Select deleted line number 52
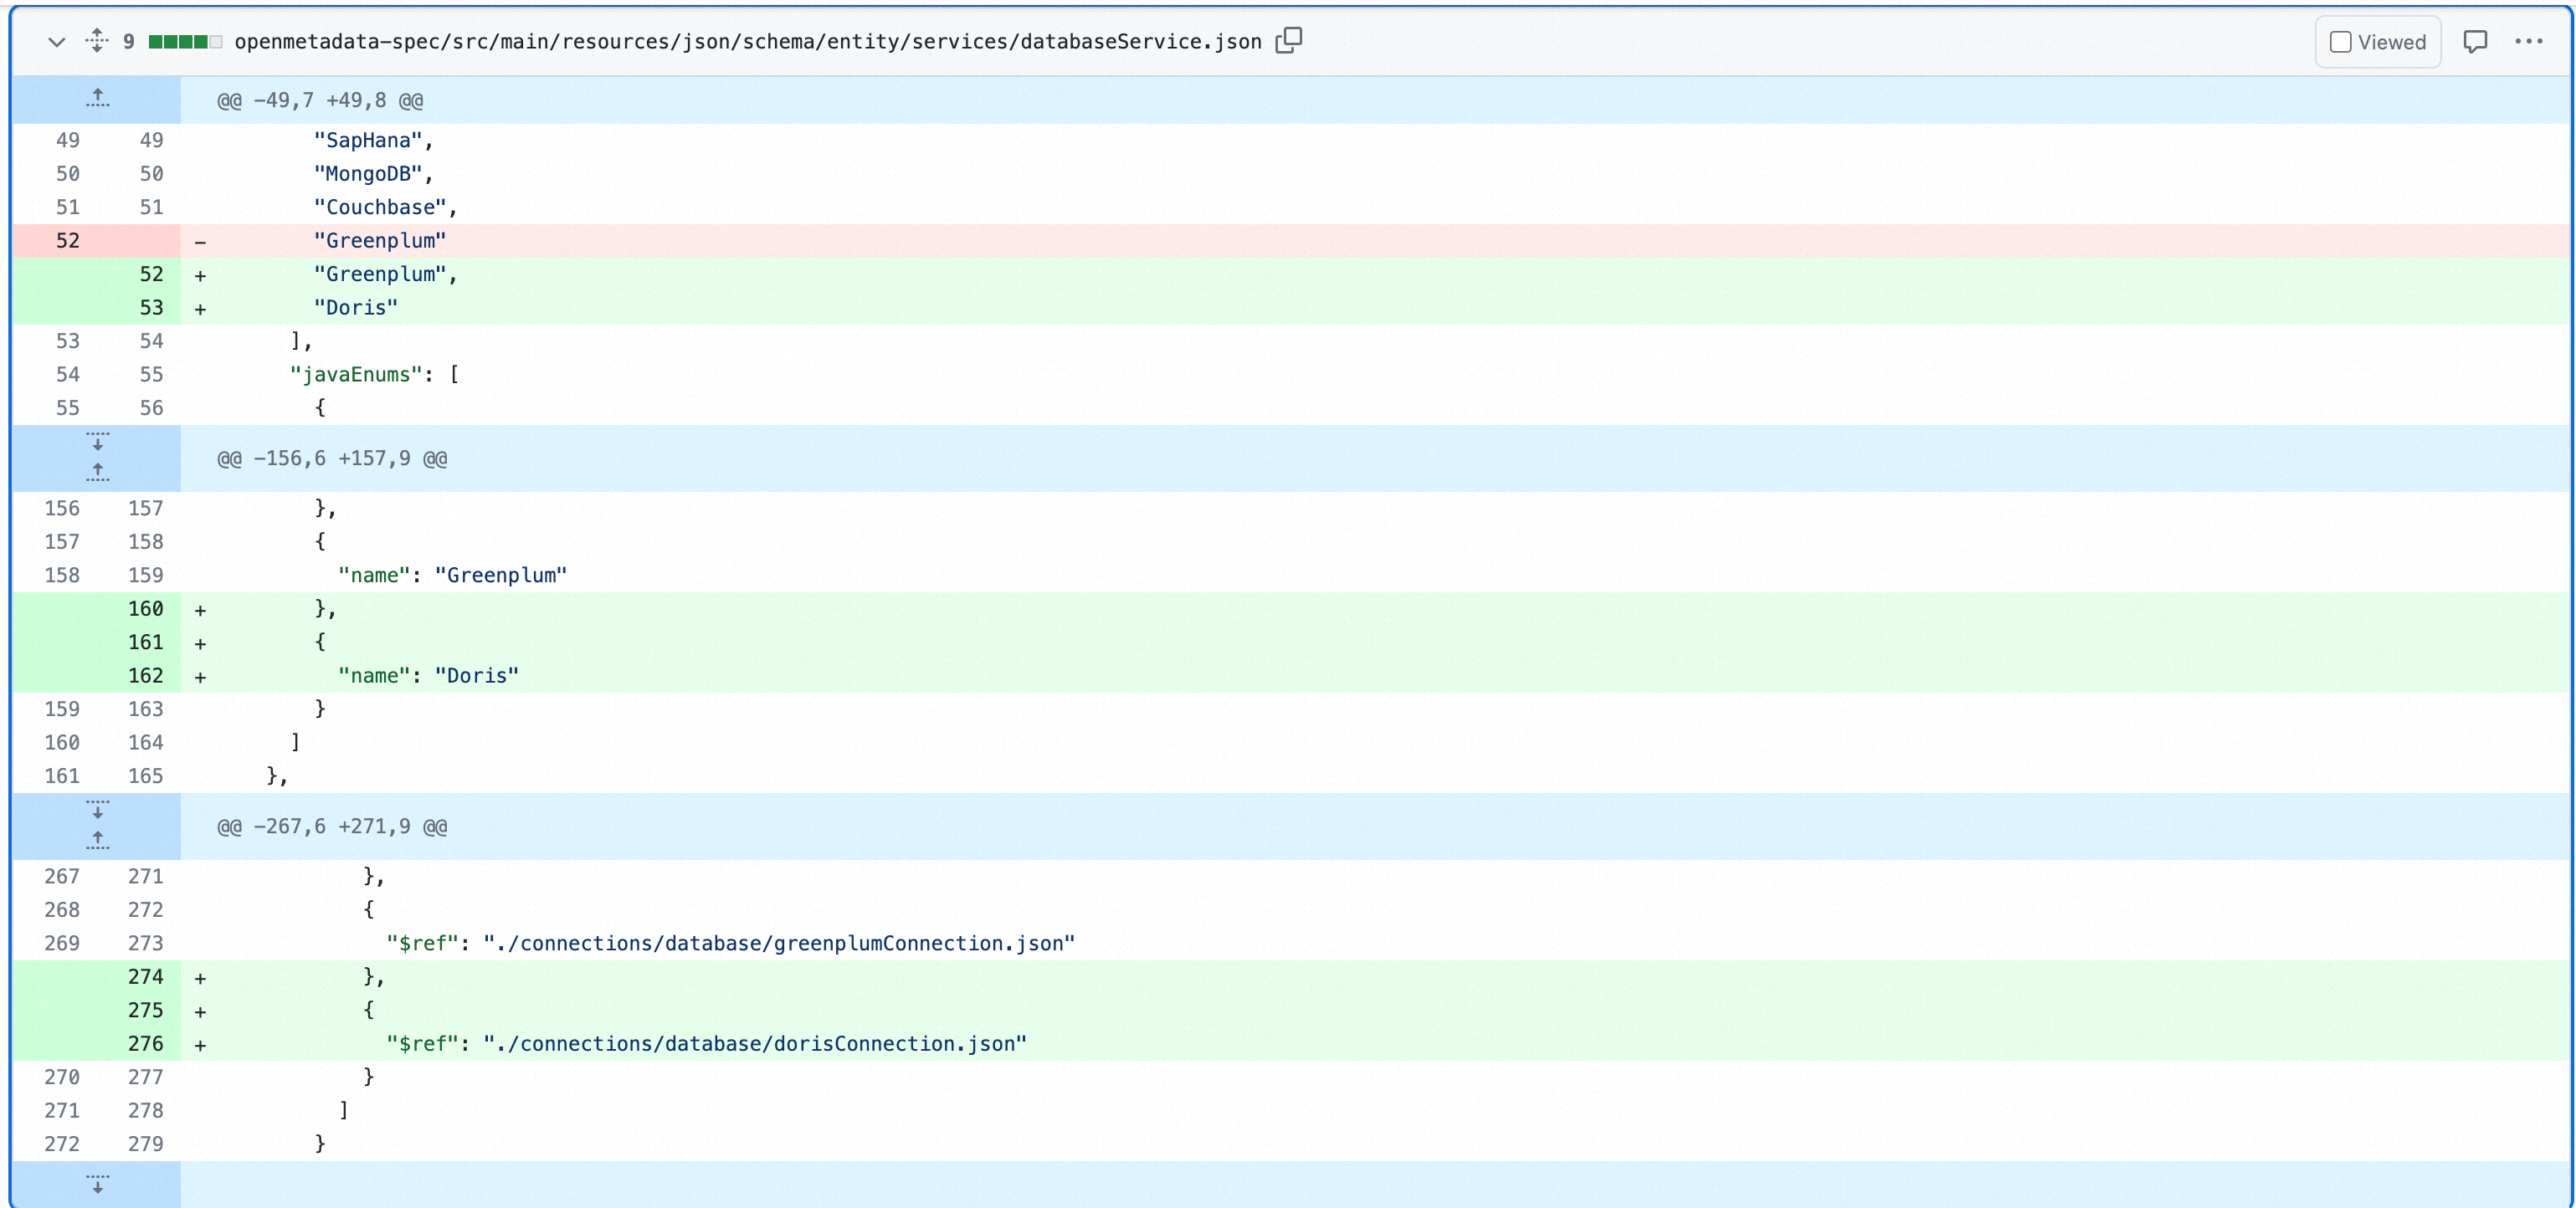 [x=68, y=241]
